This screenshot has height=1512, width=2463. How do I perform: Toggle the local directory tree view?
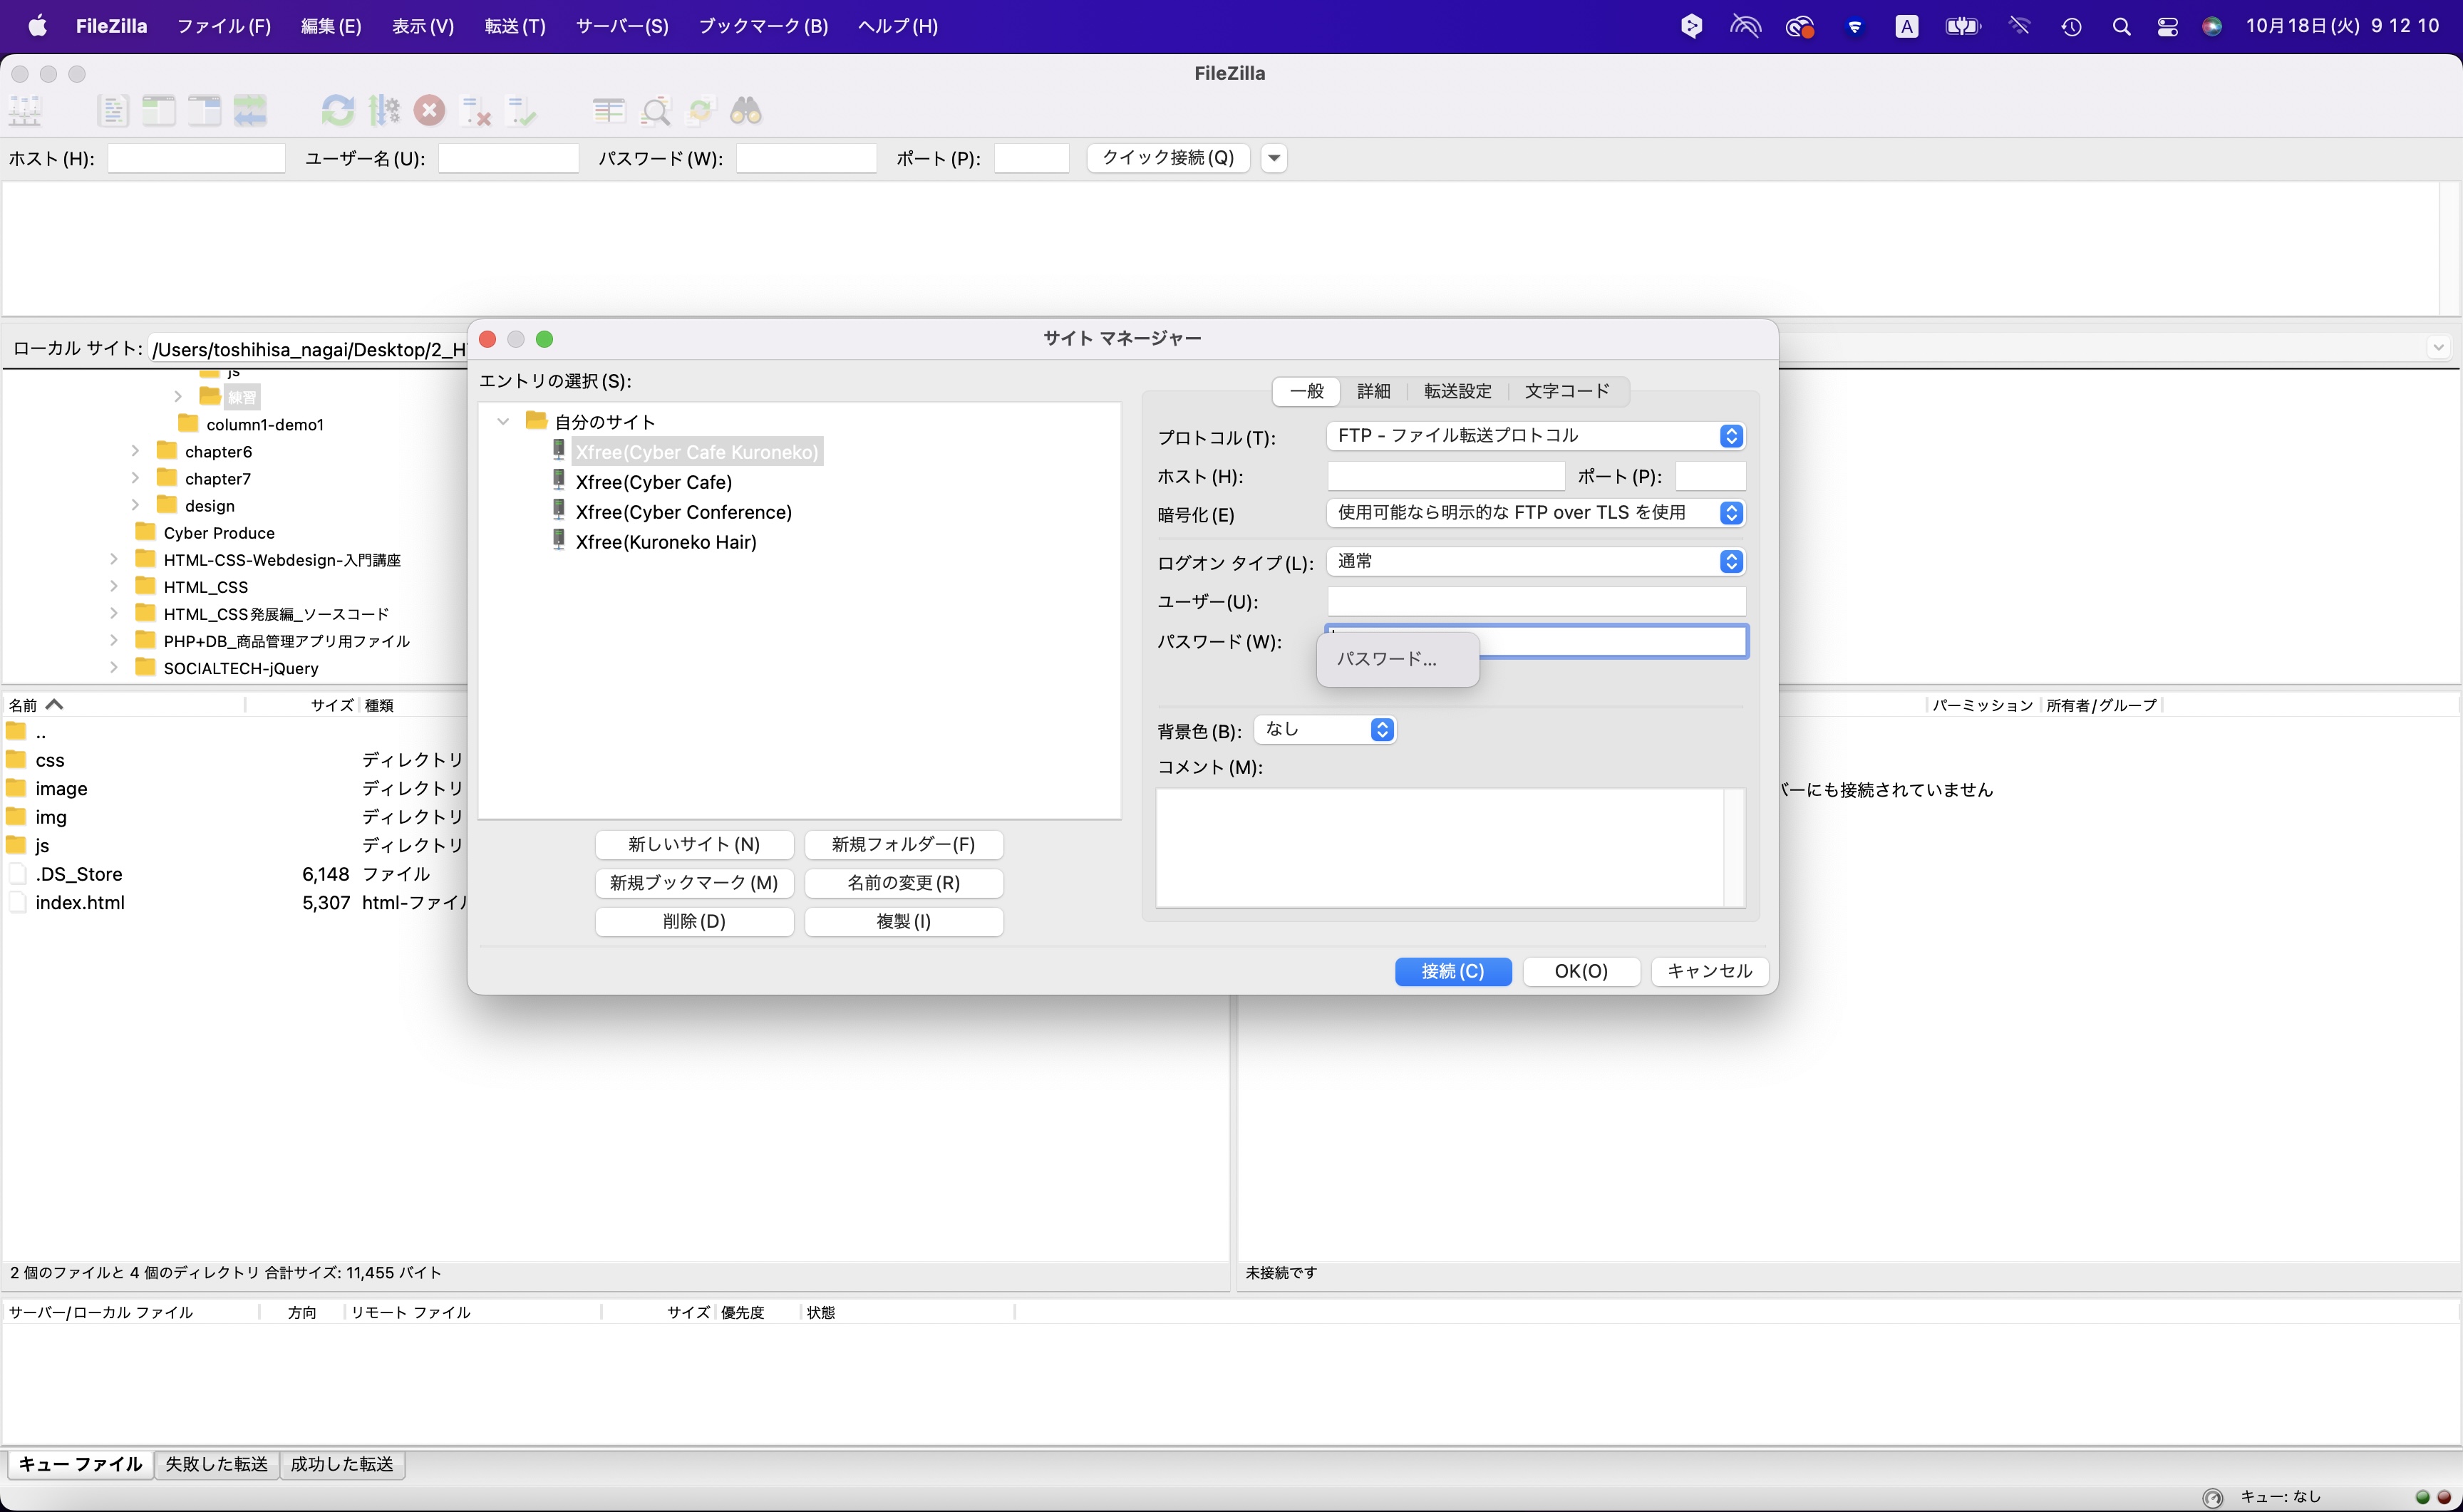[158, 110]
